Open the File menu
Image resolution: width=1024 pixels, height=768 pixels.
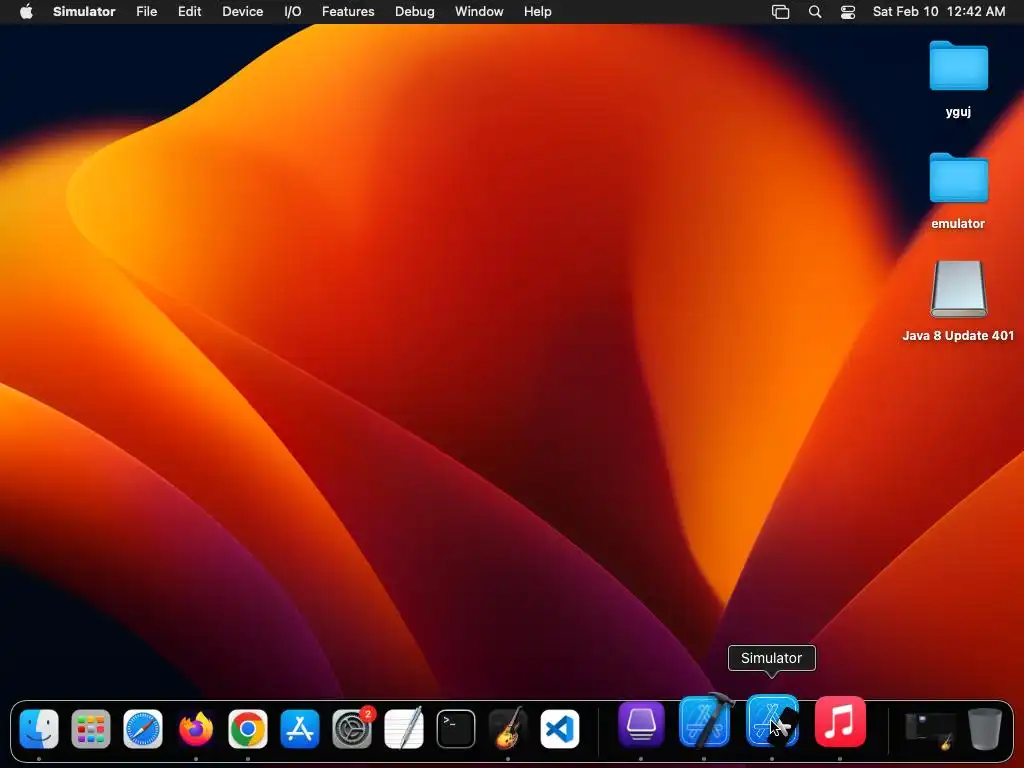click(147, 12)
